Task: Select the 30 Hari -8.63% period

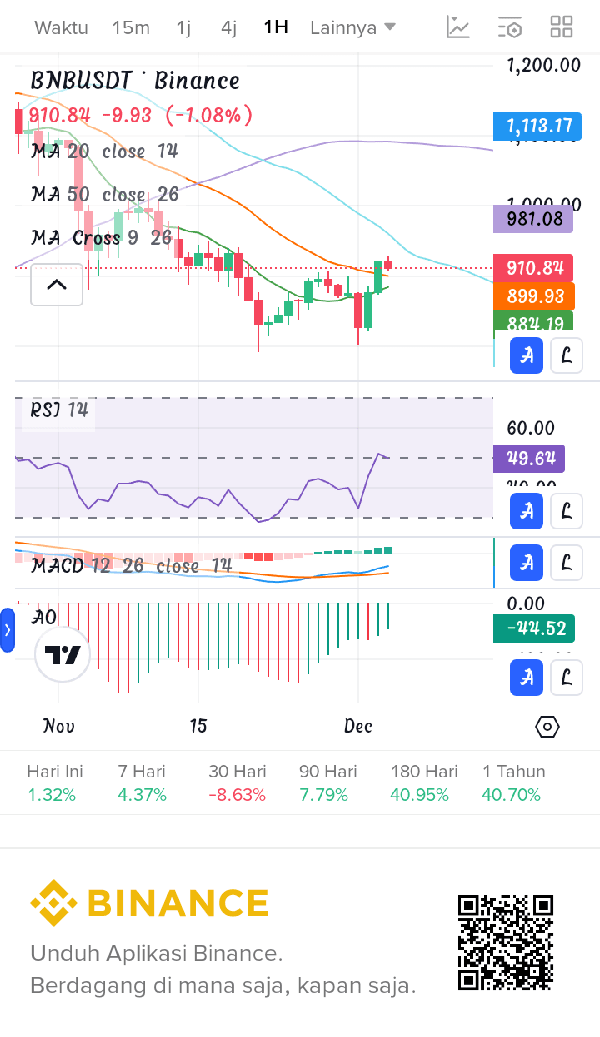Action: tap(237, 783)
